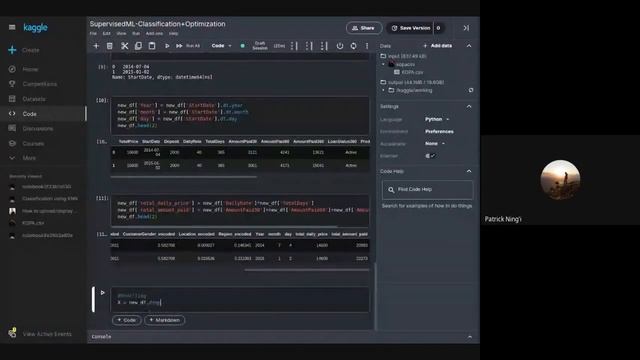Click horizontal scrollbar under cell 11 output
Image resolution: width=640 pixels, height=360 pixels.
pyautogui.click(x=306, y=270)
